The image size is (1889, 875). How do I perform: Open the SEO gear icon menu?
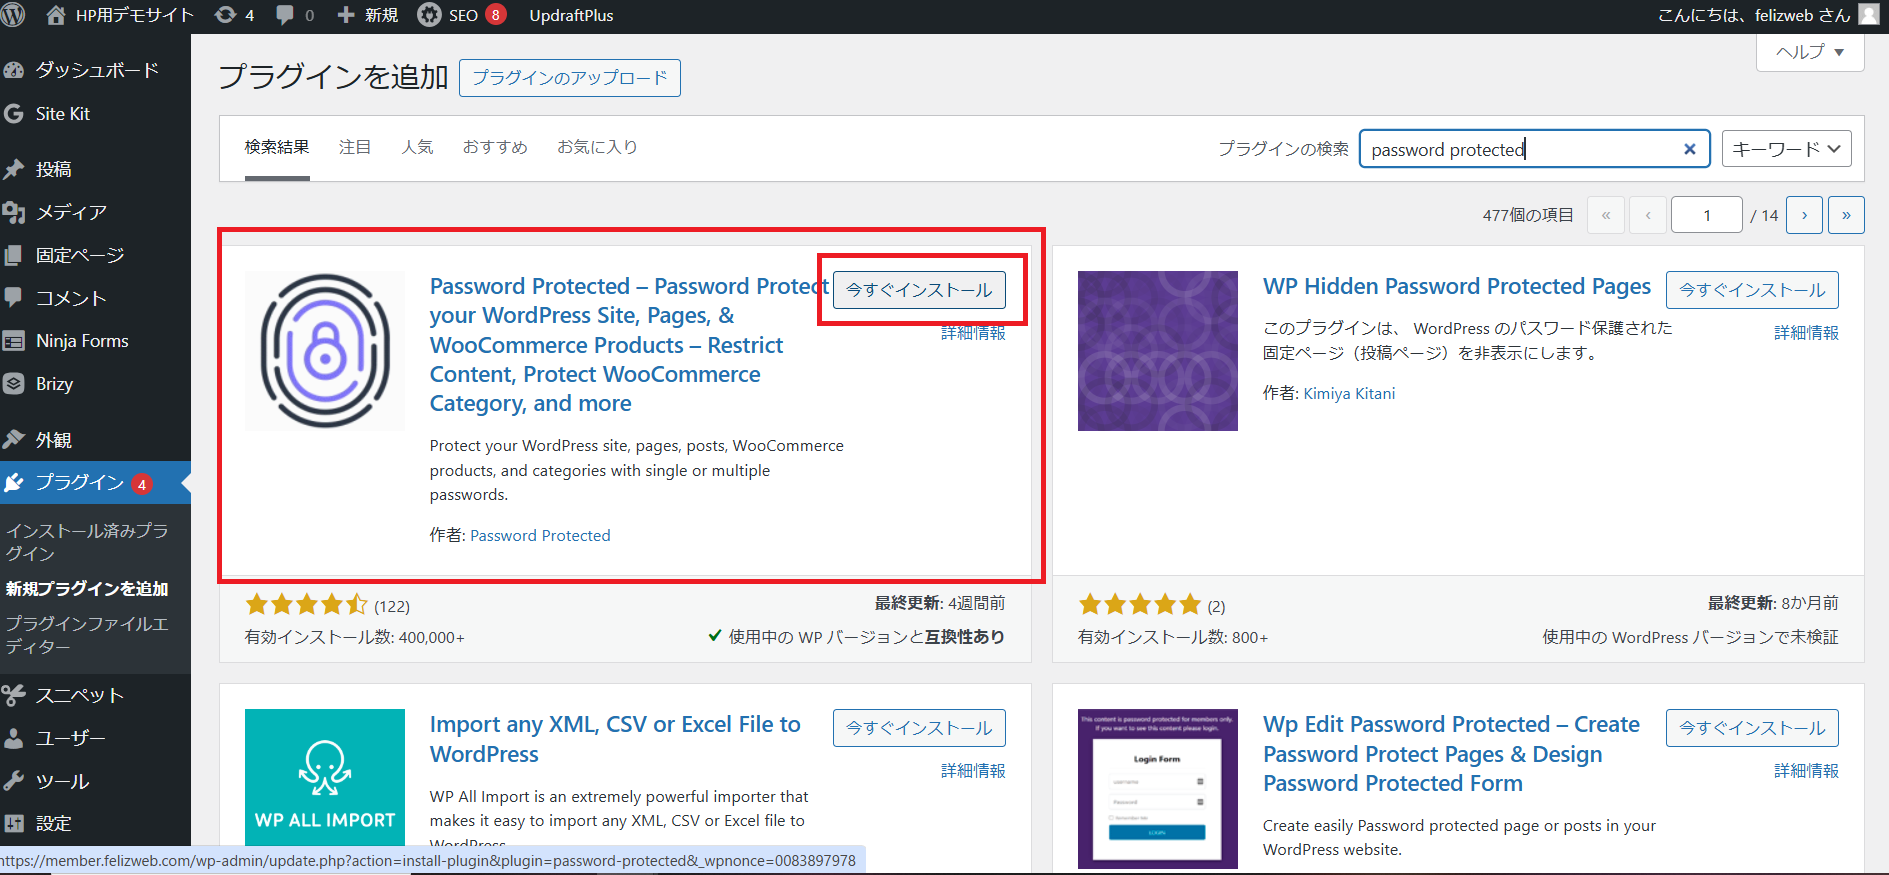pos(429,15)
